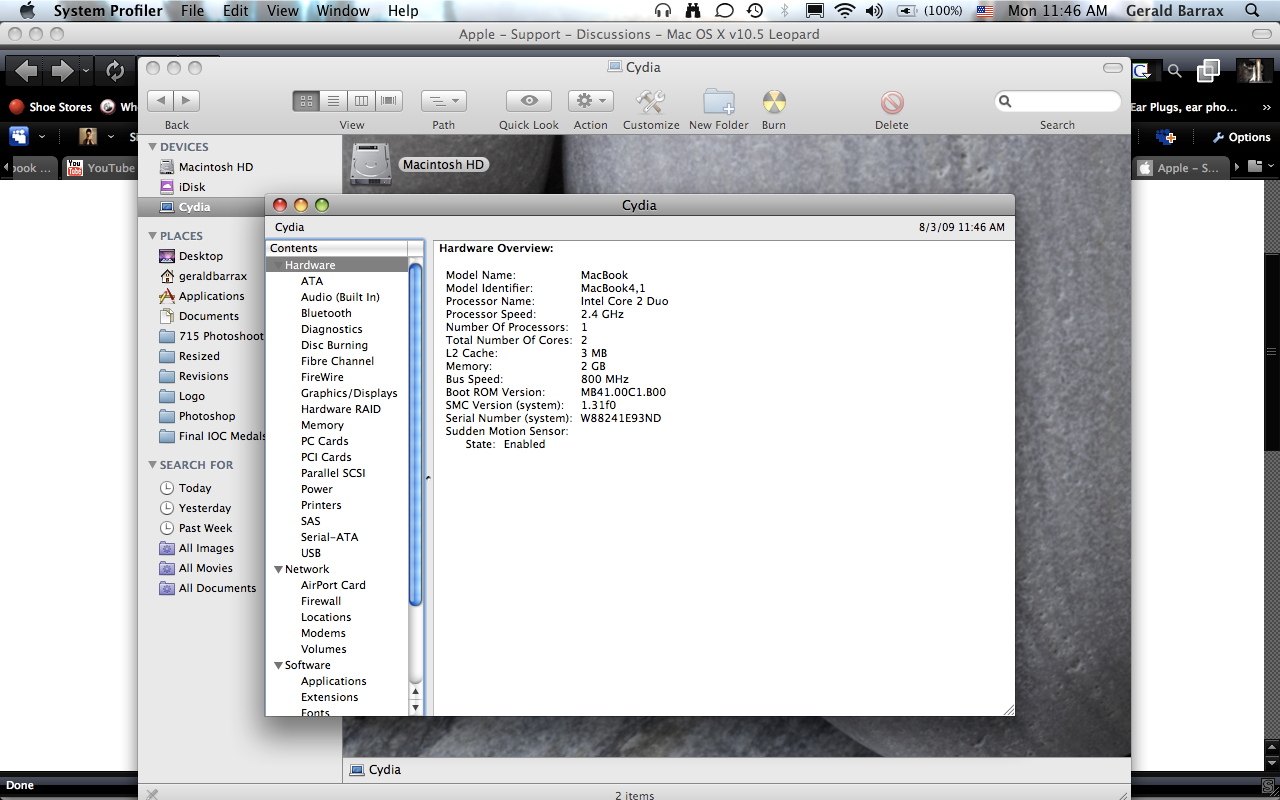Click the New Folder icon
Image resolution: width=1280 pixels, height=800 pixels.
tap(718, 101)
